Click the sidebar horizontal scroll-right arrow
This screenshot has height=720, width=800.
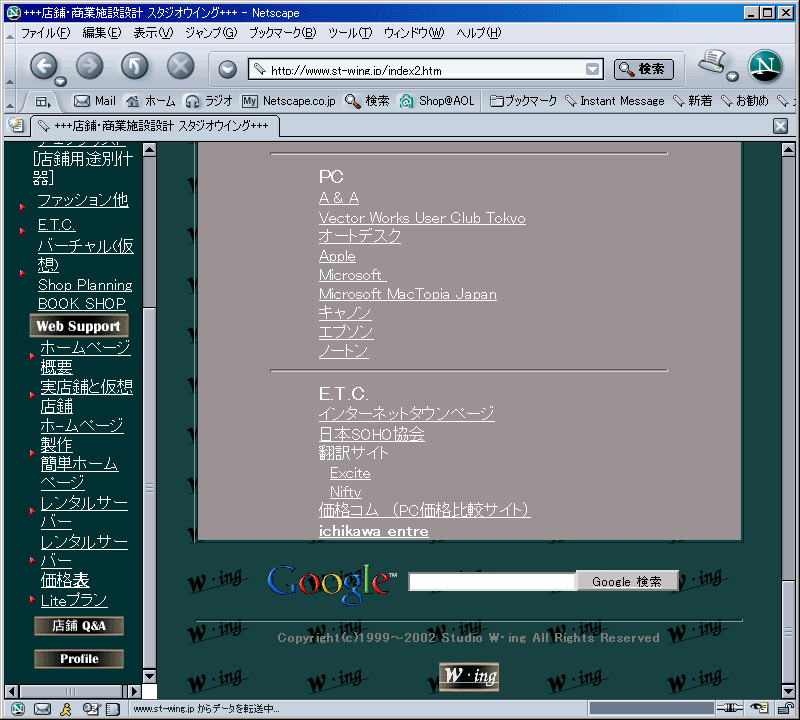click(135, 691)
